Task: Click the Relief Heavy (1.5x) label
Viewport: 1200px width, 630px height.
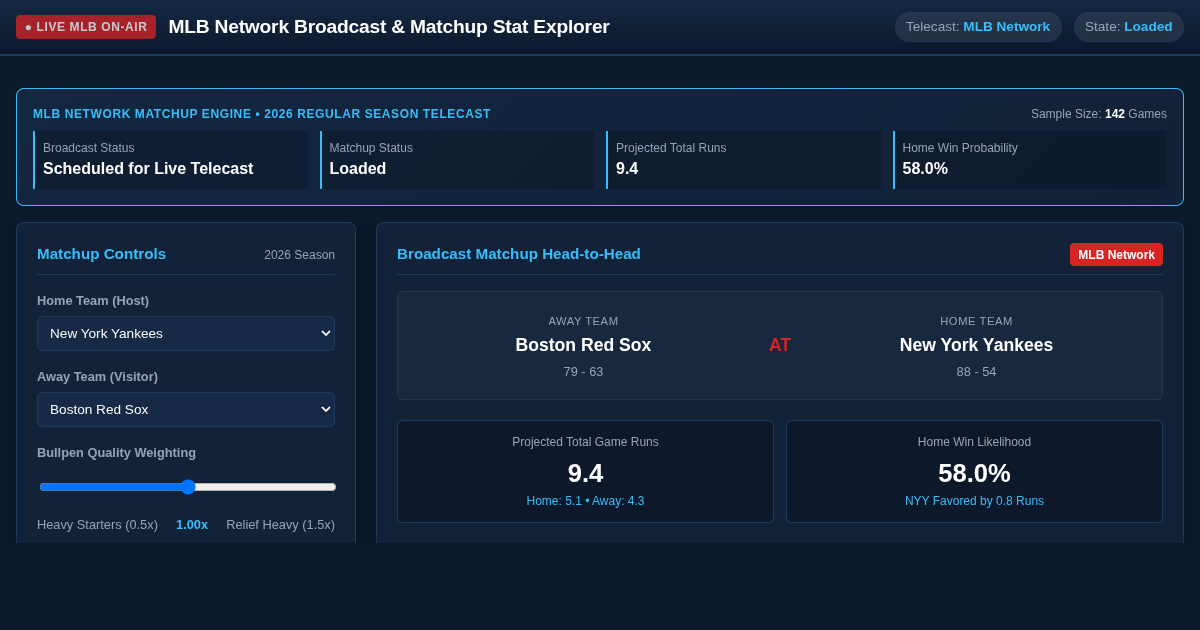Action: pos(280,524)
